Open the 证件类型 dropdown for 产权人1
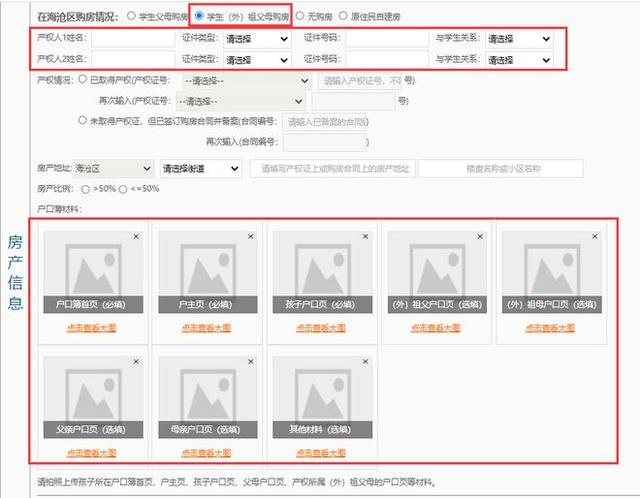 coord(258,39)
